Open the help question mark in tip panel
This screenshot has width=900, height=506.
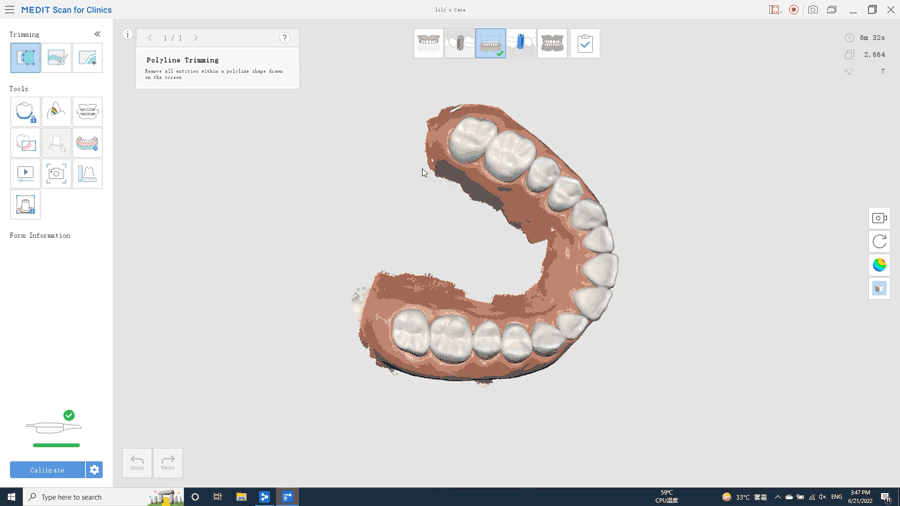285,38
